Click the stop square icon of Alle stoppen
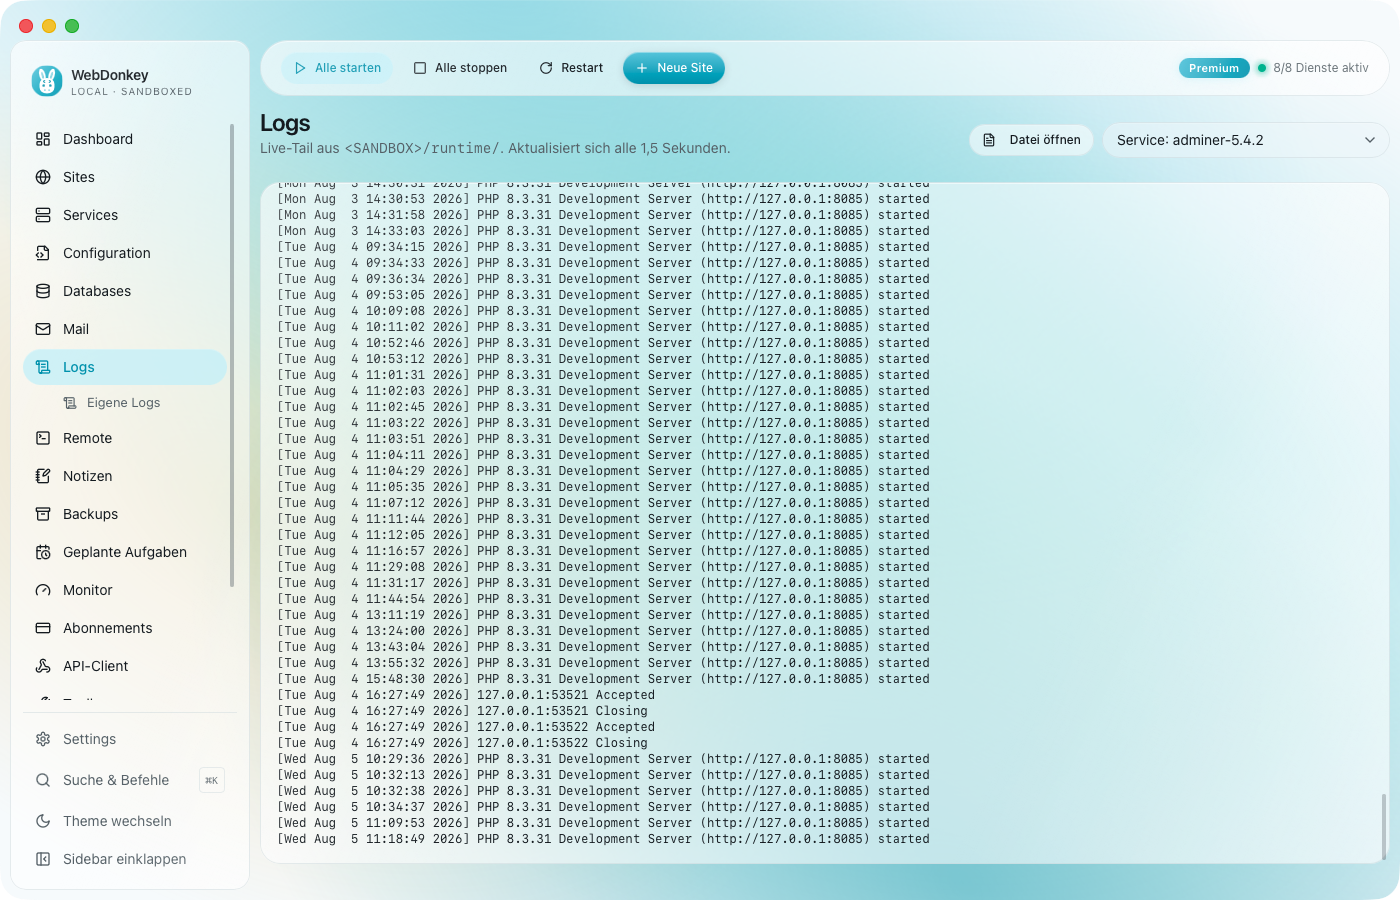 420,68
